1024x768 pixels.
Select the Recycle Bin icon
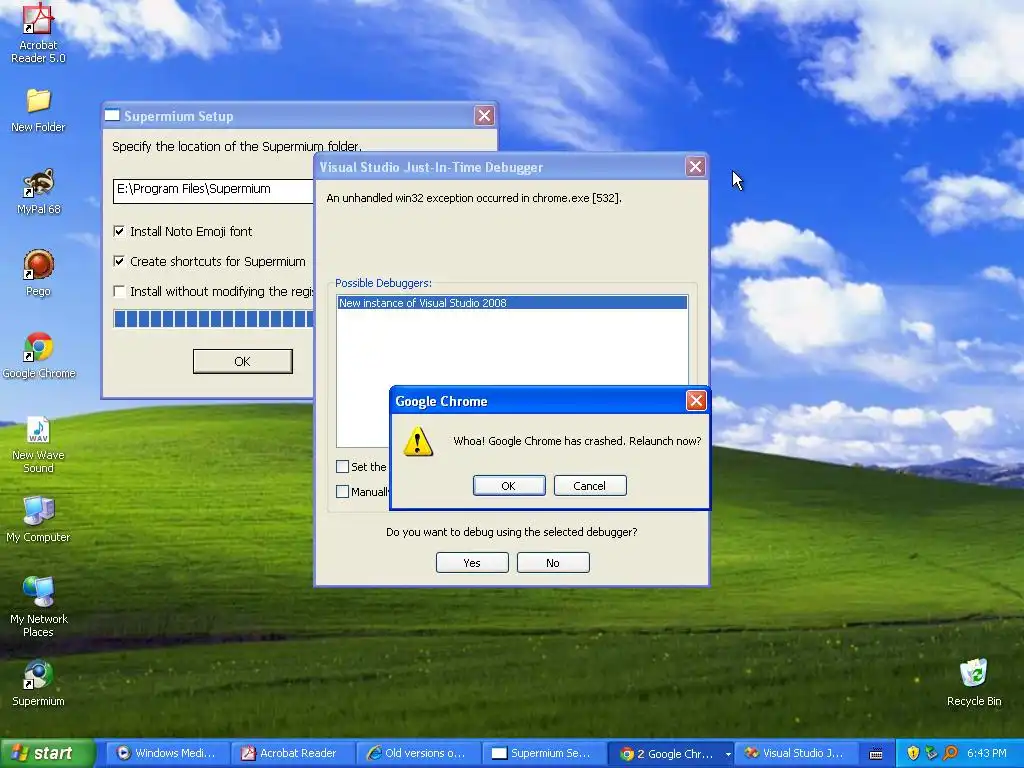click(x=974, y=683)
